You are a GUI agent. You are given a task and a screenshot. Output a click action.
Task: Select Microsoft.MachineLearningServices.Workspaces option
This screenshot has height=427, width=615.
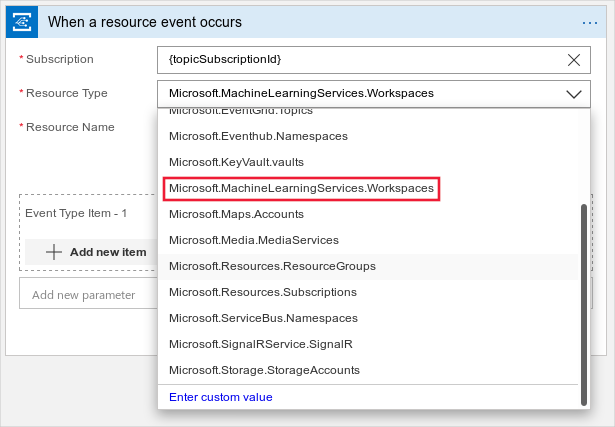point(301,188)
